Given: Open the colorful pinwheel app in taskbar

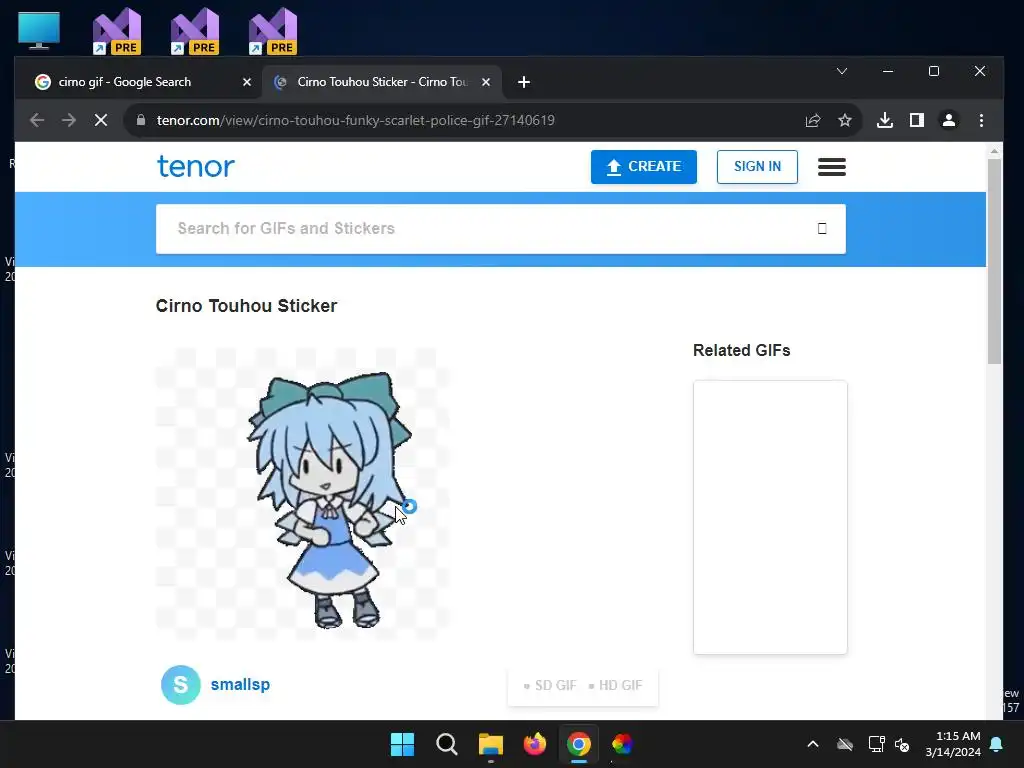Looking at the screenshot, I should pyautogui.click(x=622, y=744).
